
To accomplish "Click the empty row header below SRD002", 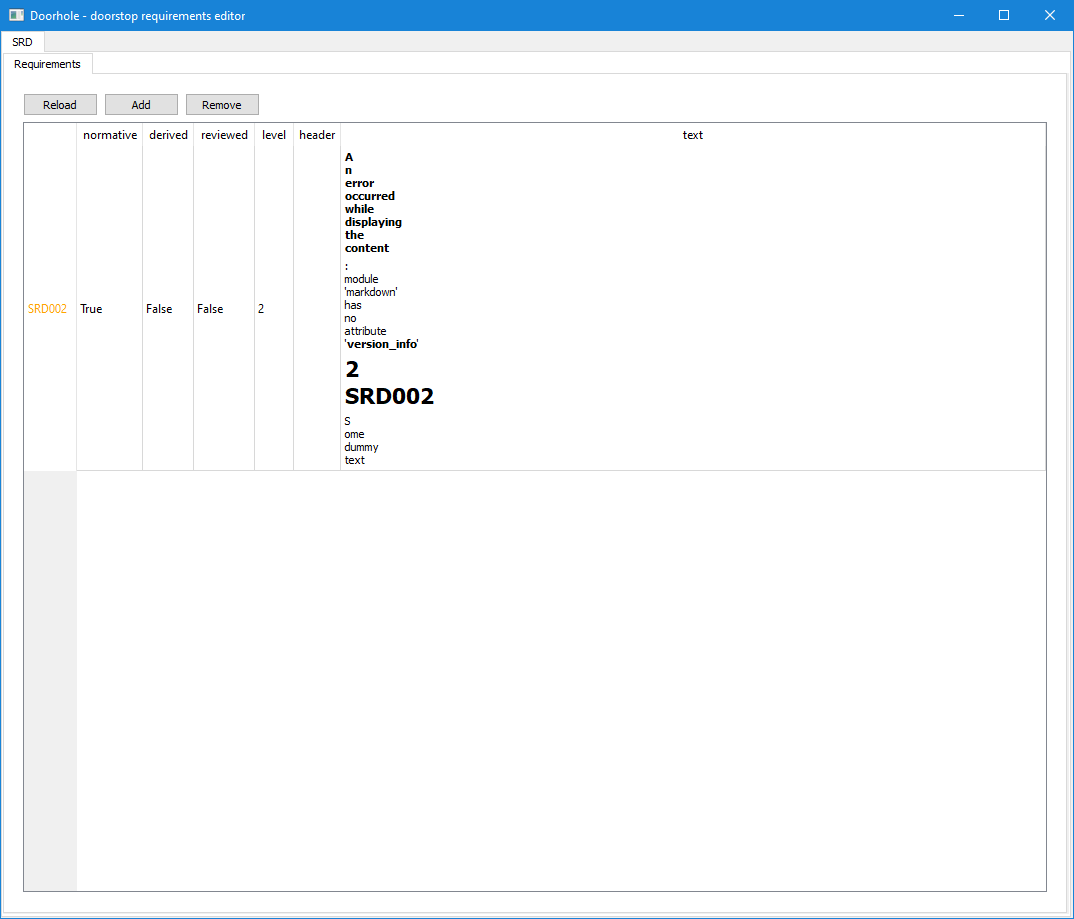I will [48, 680].
